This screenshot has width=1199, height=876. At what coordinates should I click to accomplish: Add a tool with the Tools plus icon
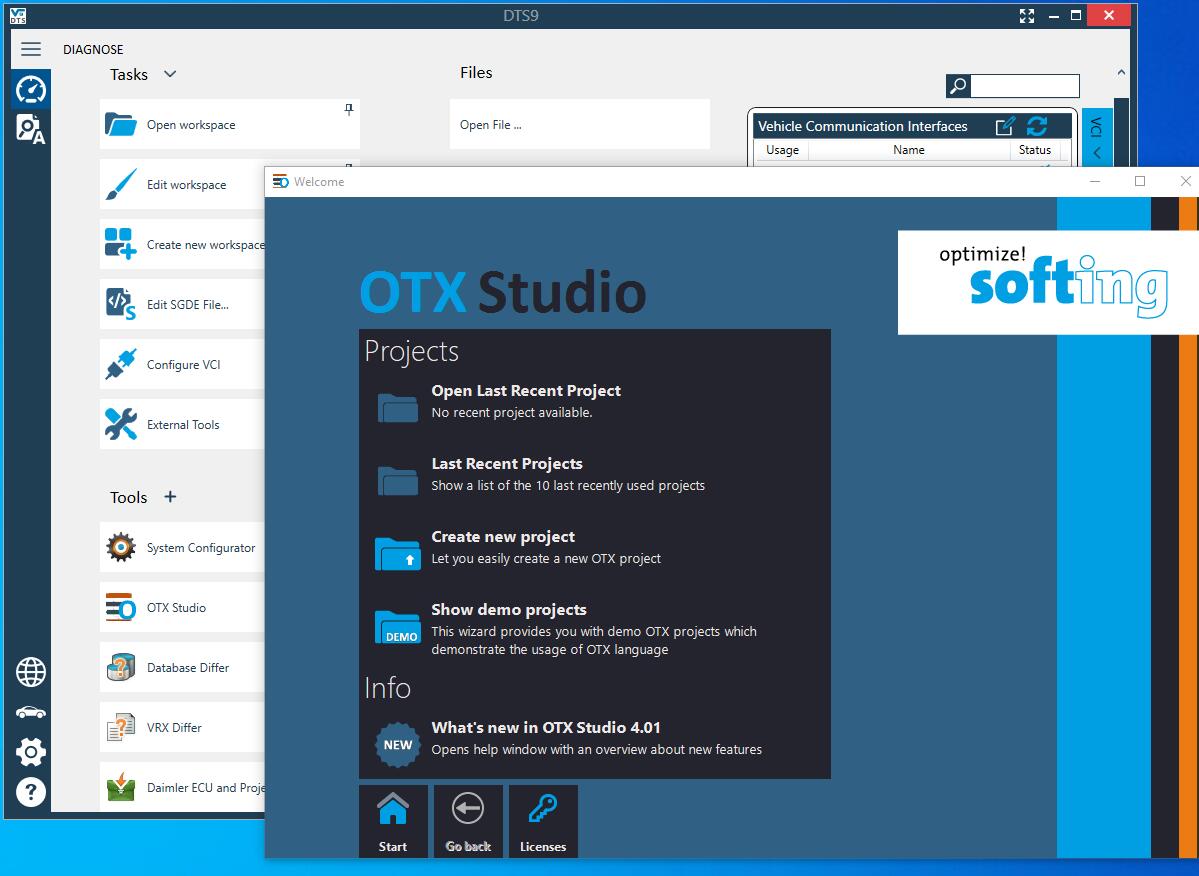170,497
